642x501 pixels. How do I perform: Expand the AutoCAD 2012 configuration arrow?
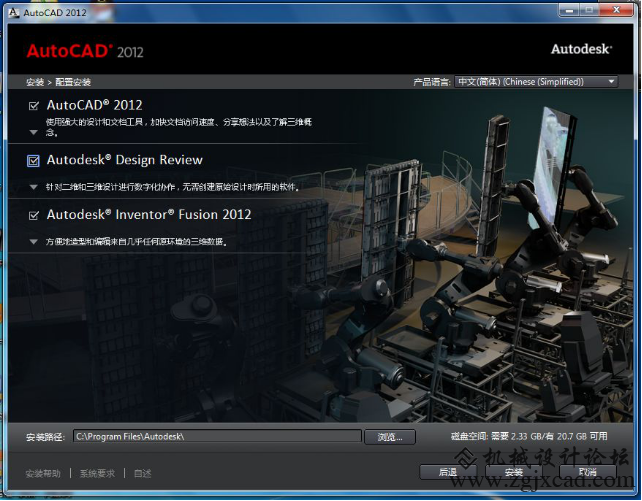(x=34, y=132)
